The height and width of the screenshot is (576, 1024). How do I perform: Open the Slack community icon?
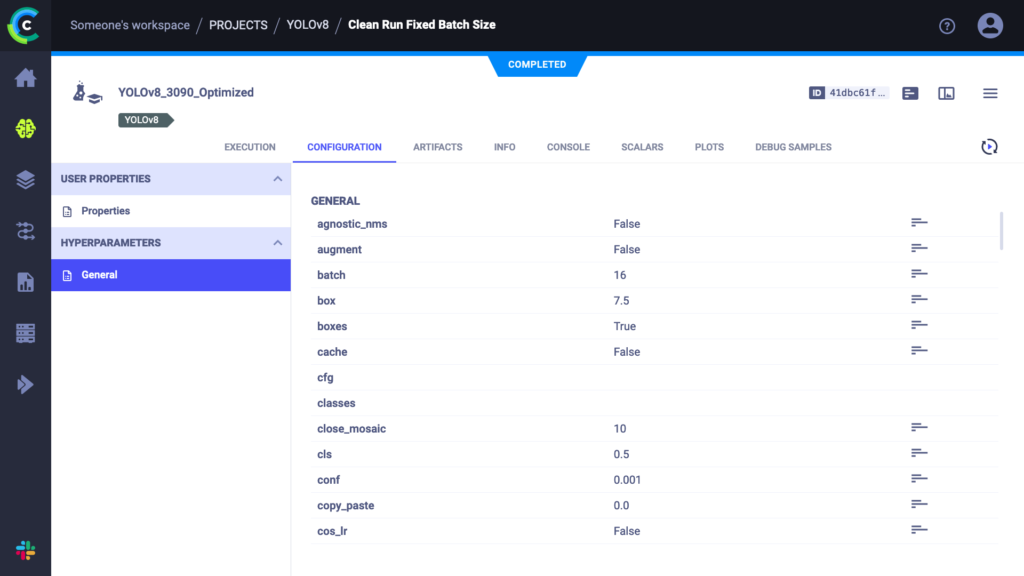tap(25, 551)
